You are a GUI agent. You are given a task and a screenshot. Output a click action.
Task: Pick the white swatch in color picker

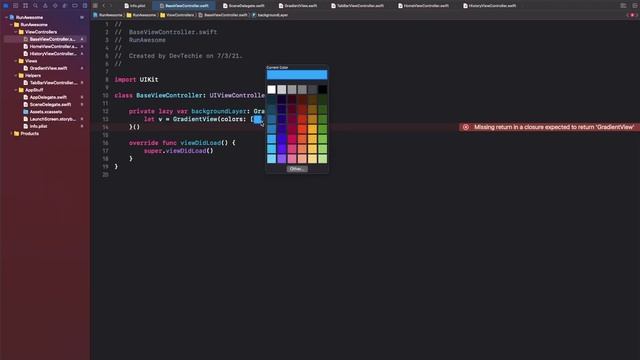271,89
